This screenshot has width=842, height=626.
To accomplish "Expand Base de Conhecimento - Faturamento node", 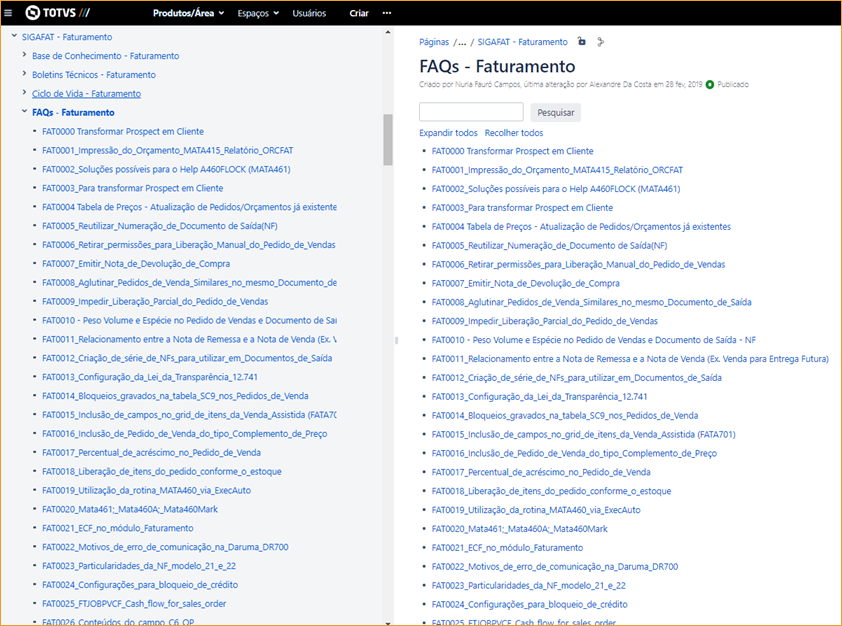I will click(24, 55).
